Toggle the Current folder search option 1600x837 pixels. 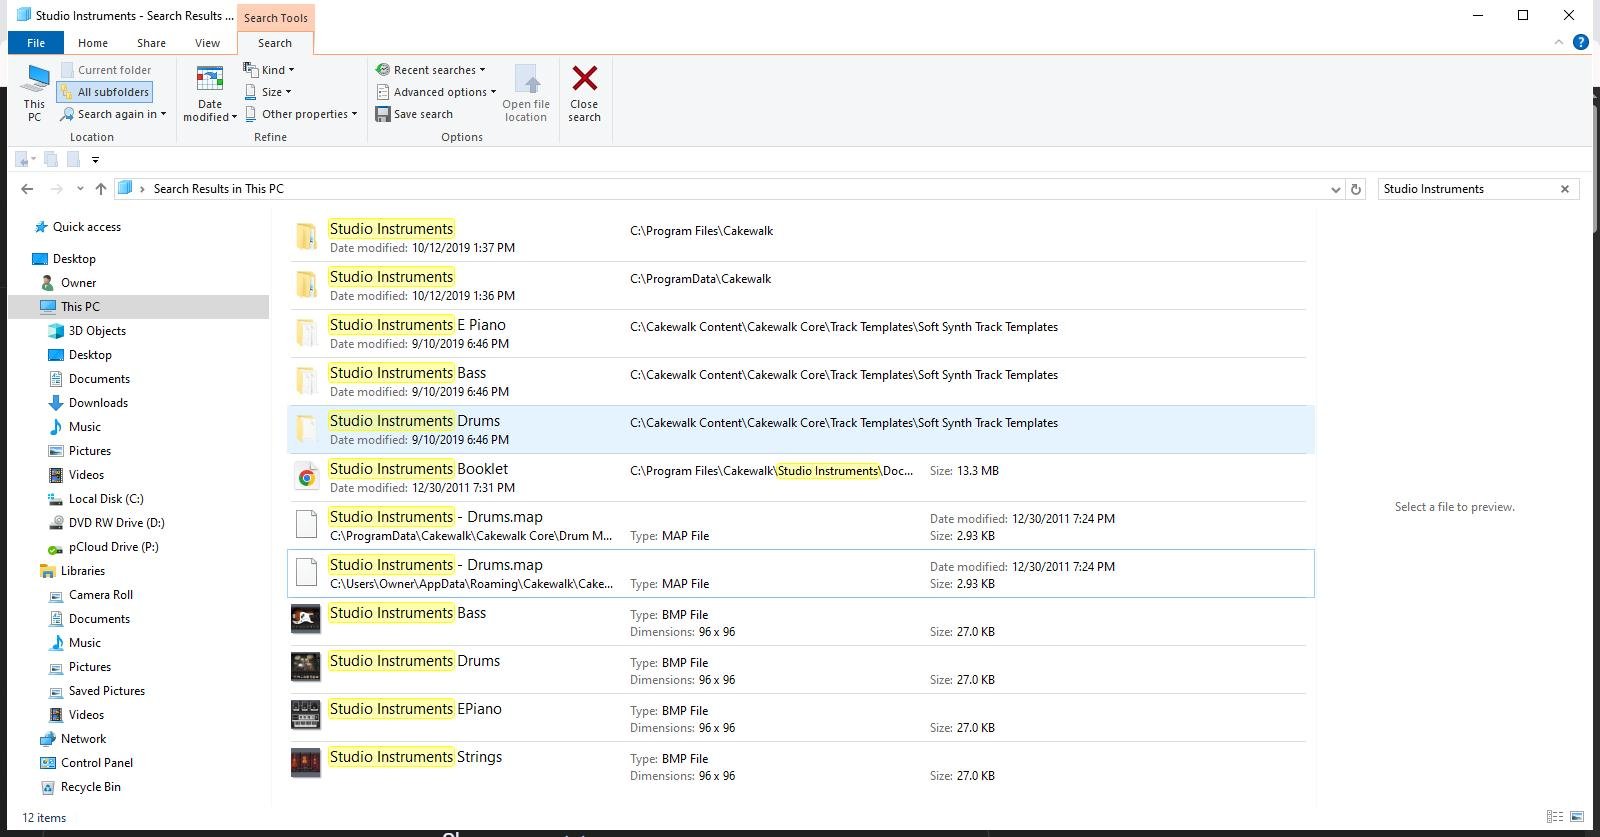(106, 70)
